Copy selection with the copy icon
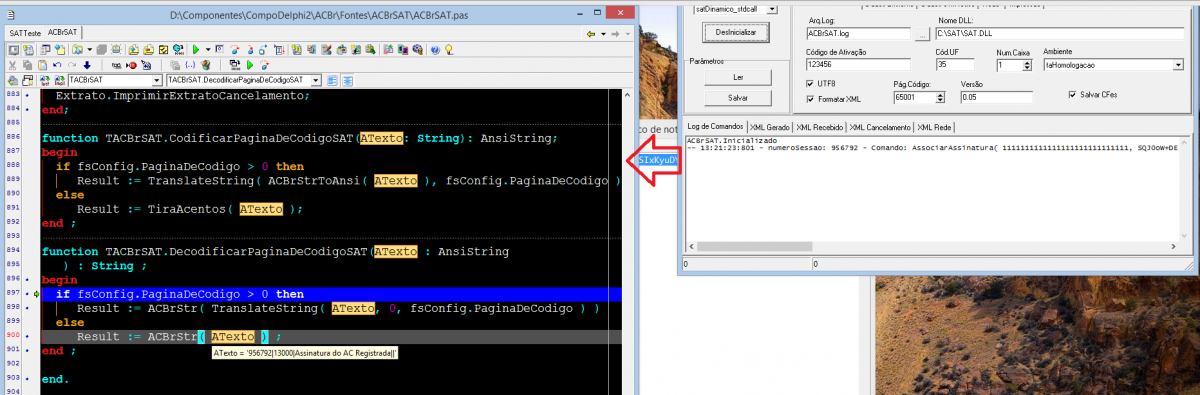Viewport: 1200px width, 395px height. tap(28, 64)
